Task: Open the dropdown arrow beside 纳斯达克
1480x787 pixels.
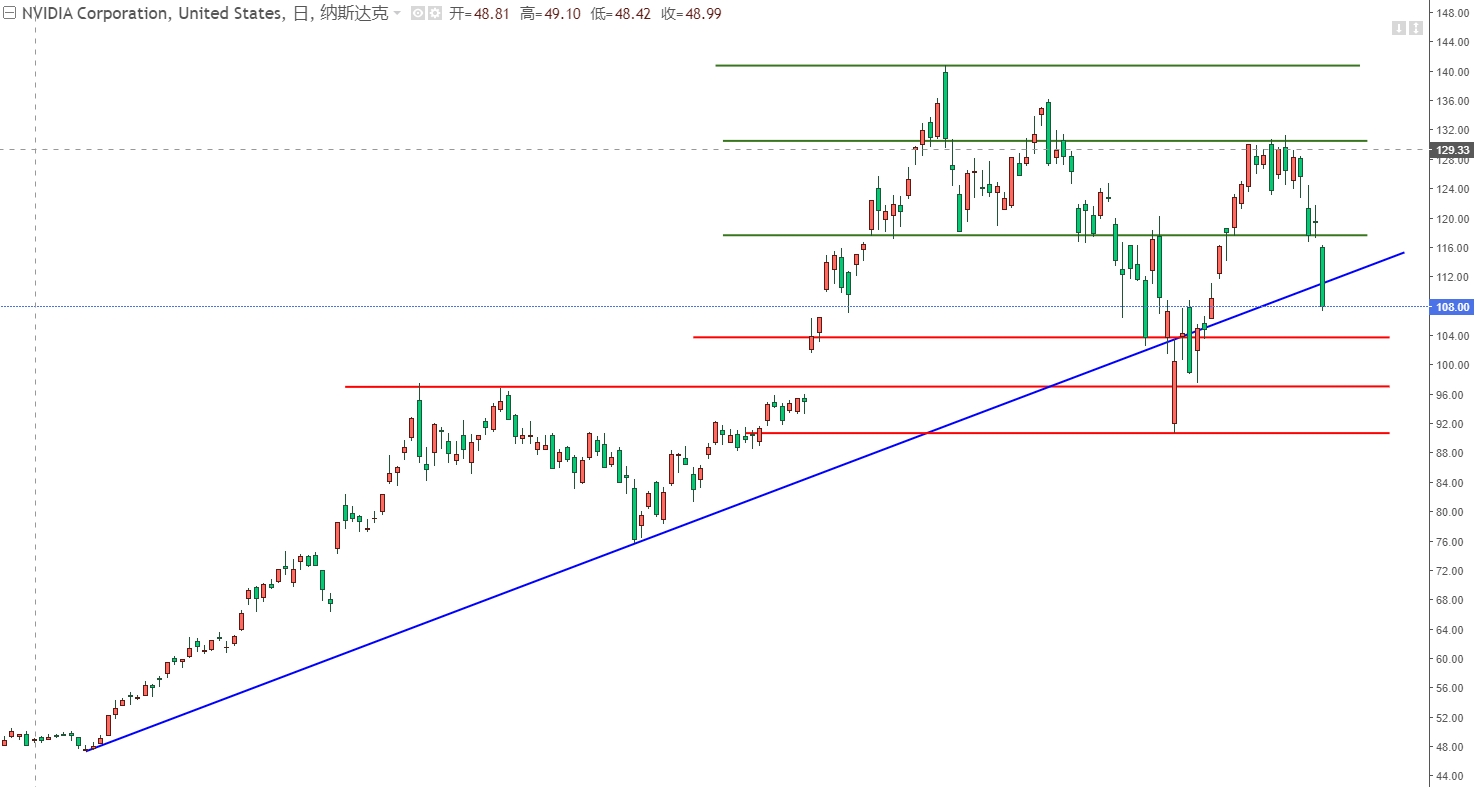Action: click(397, 14)
